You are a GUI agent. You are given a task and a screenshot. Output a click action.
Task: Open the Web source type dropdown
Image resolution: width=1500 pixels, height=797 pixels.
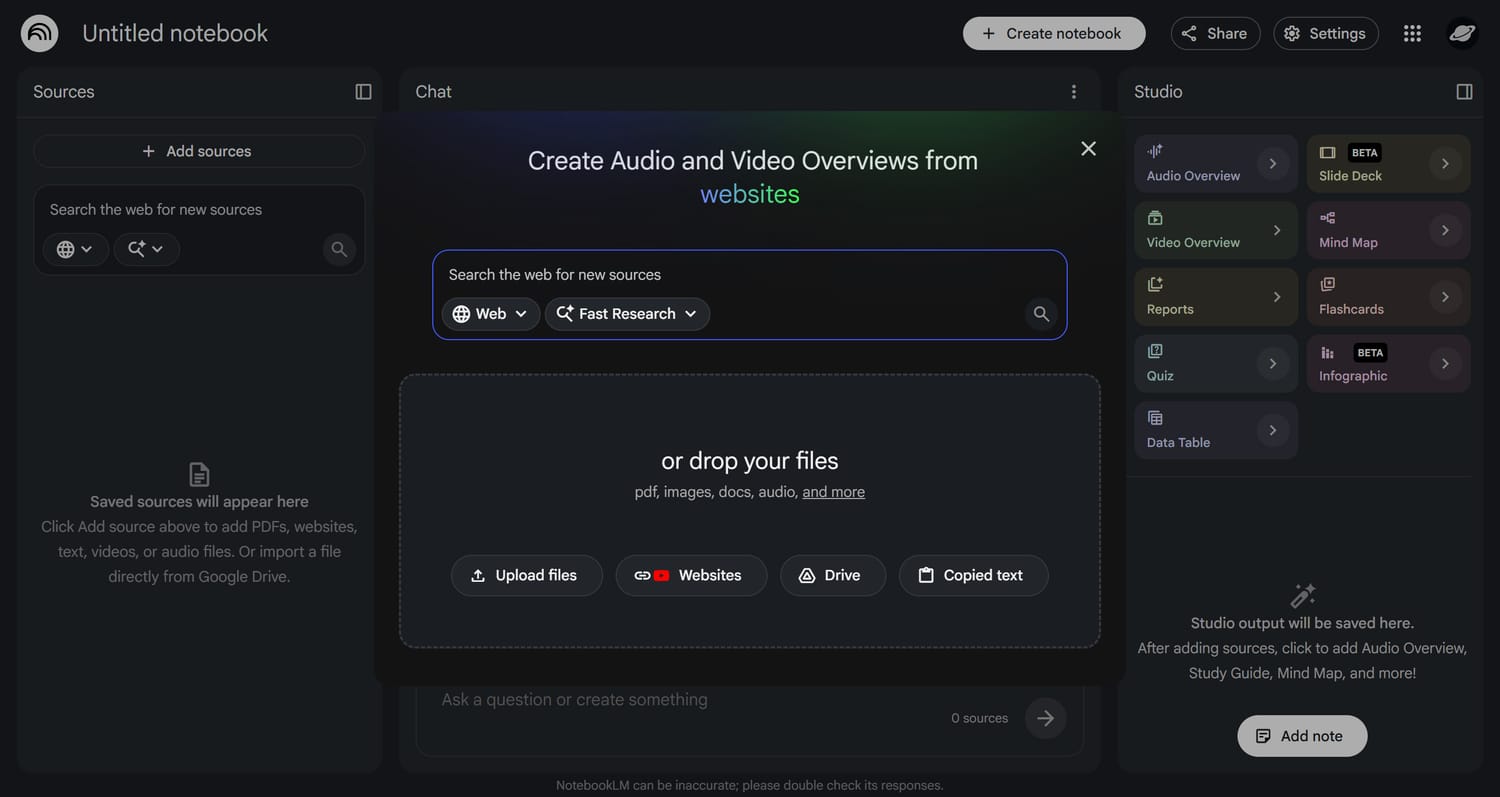(490, 314)
